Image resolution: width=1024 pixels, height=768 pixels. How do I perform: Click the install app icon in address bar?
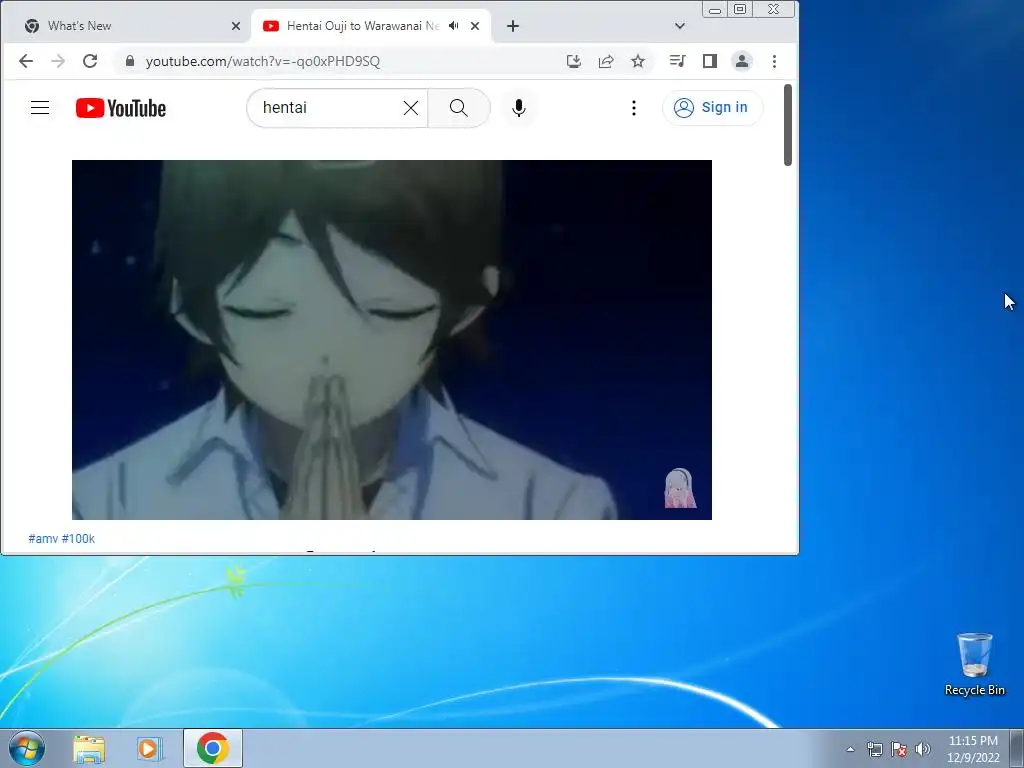click(573, 61)
